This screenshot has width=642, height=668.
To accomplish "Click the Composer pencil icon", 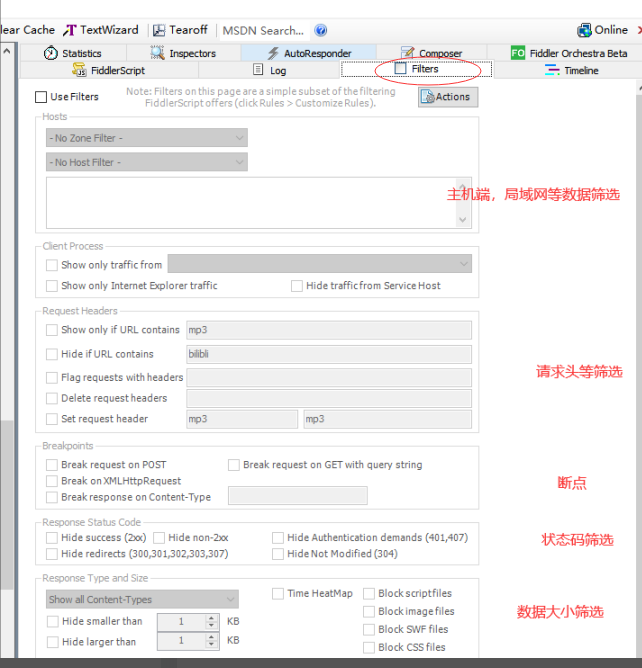I will [408, 52].
